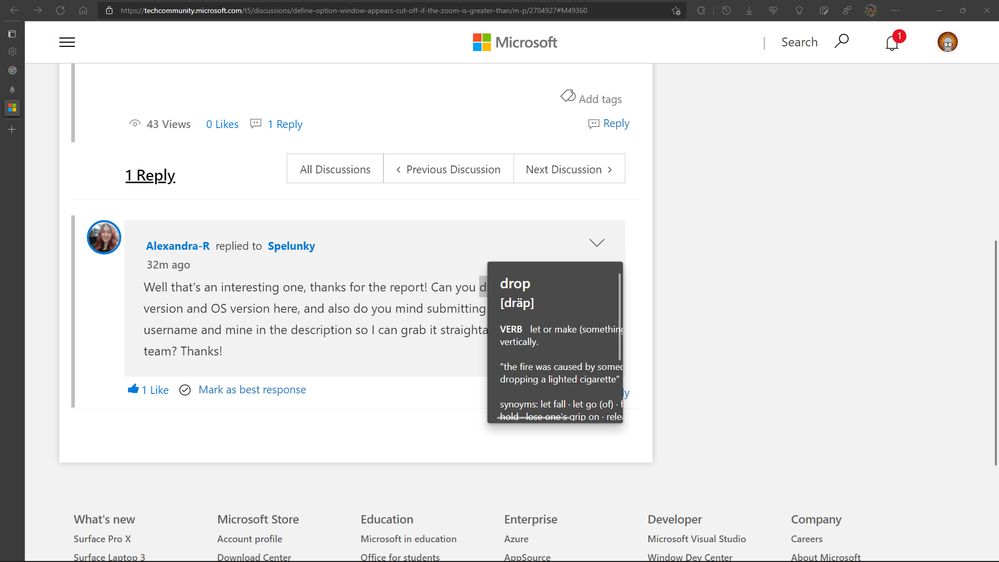Click the Microsoft logo
This screenshot has width=999, height=562.
click(515, 42)
